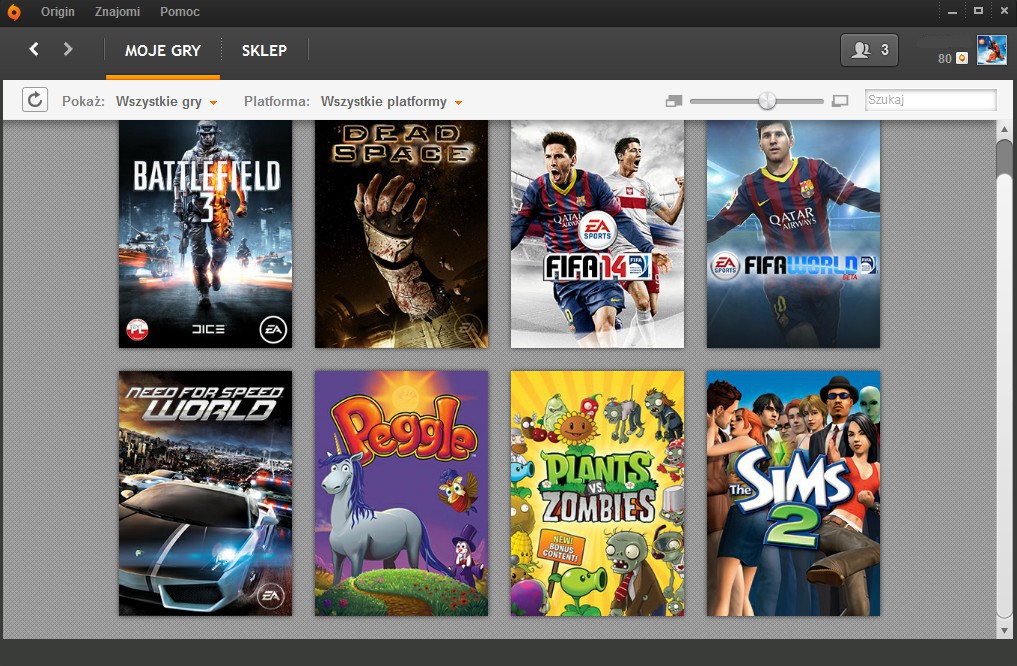This screenshot has width=1017, height=666.
Task: Click the small tiles size icon
Action: coord(674,101)
